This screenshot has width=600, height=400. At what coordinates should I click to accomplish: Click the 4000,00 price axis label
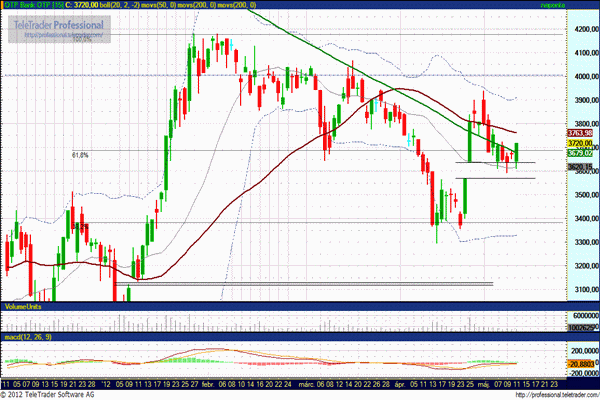(586, 77)
